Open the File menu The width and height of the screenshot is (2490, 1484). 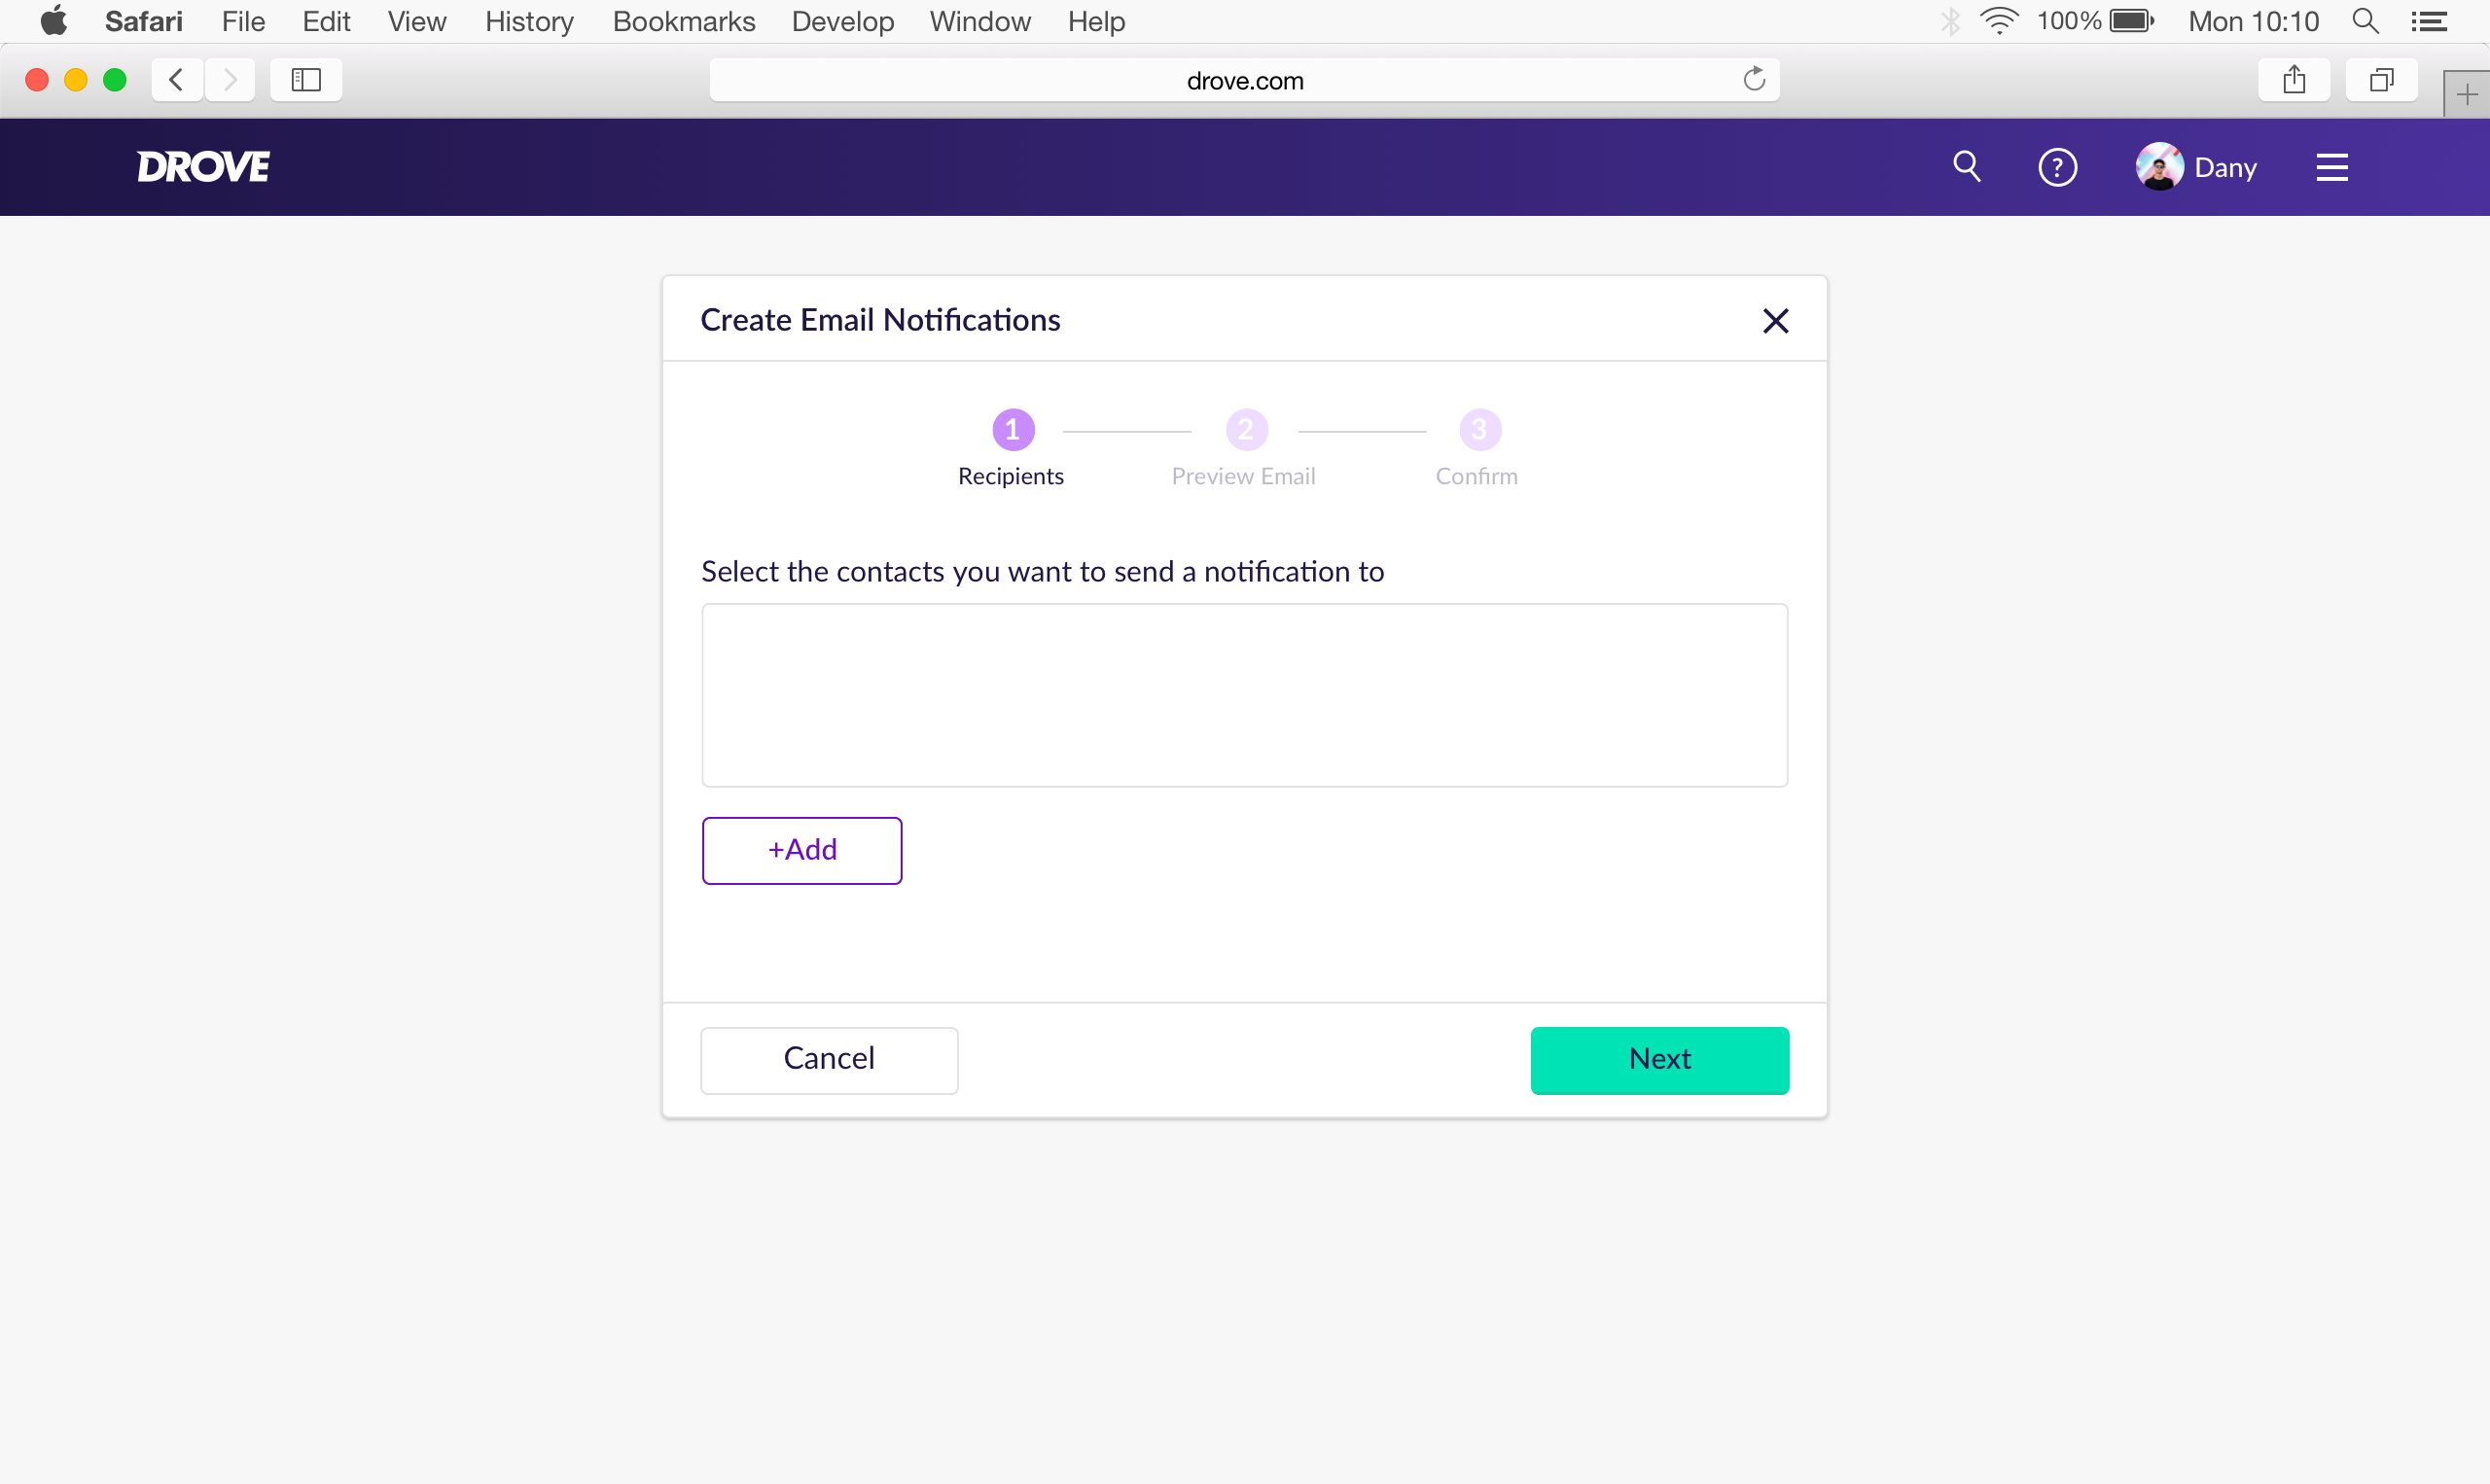(x=243, y=21)
